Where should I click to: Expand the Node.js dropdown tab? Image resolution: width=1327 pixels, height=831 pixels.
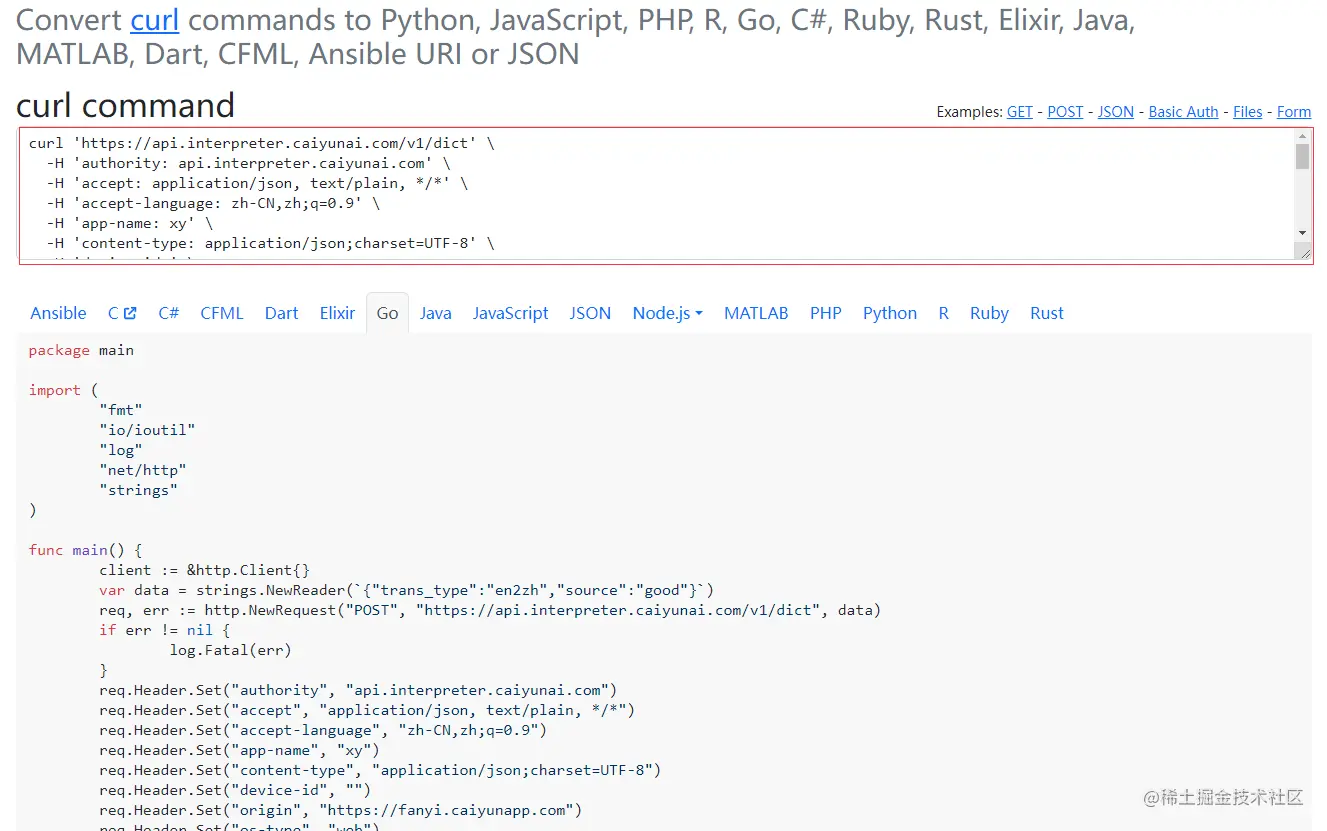667,313
